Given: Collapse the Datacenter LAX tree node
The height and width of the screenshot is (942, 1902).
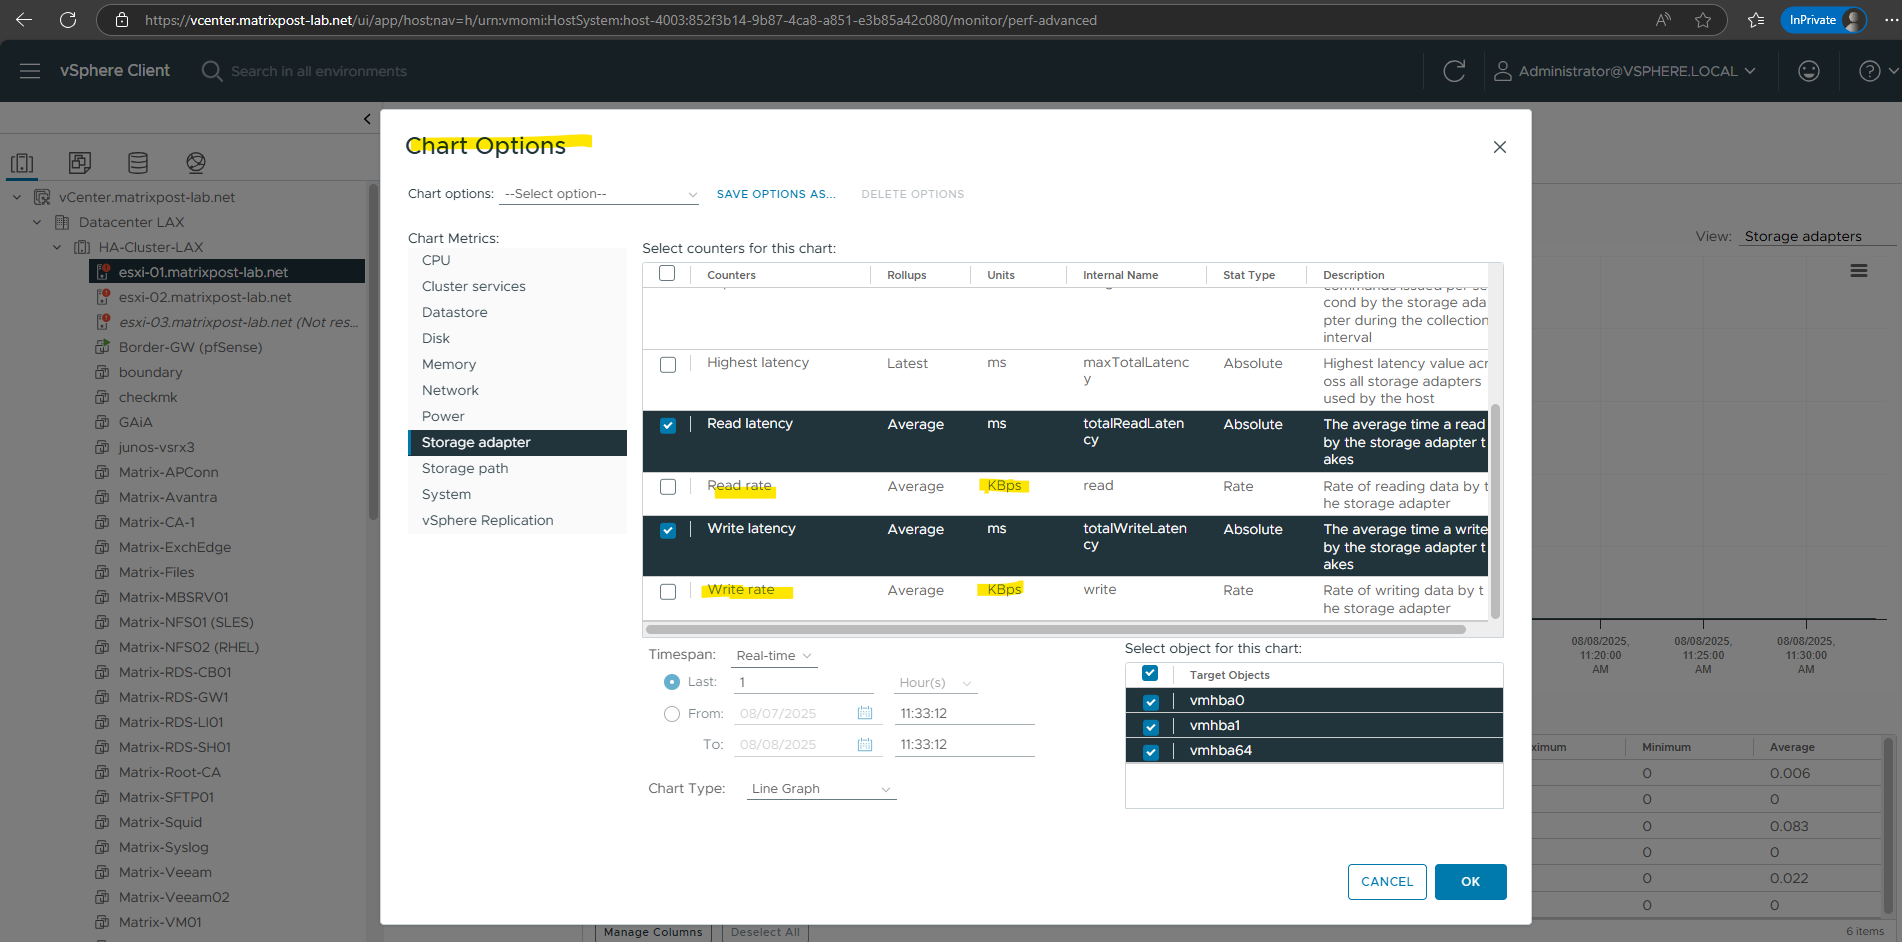Looking at the screenshot, I should point(37,222).
